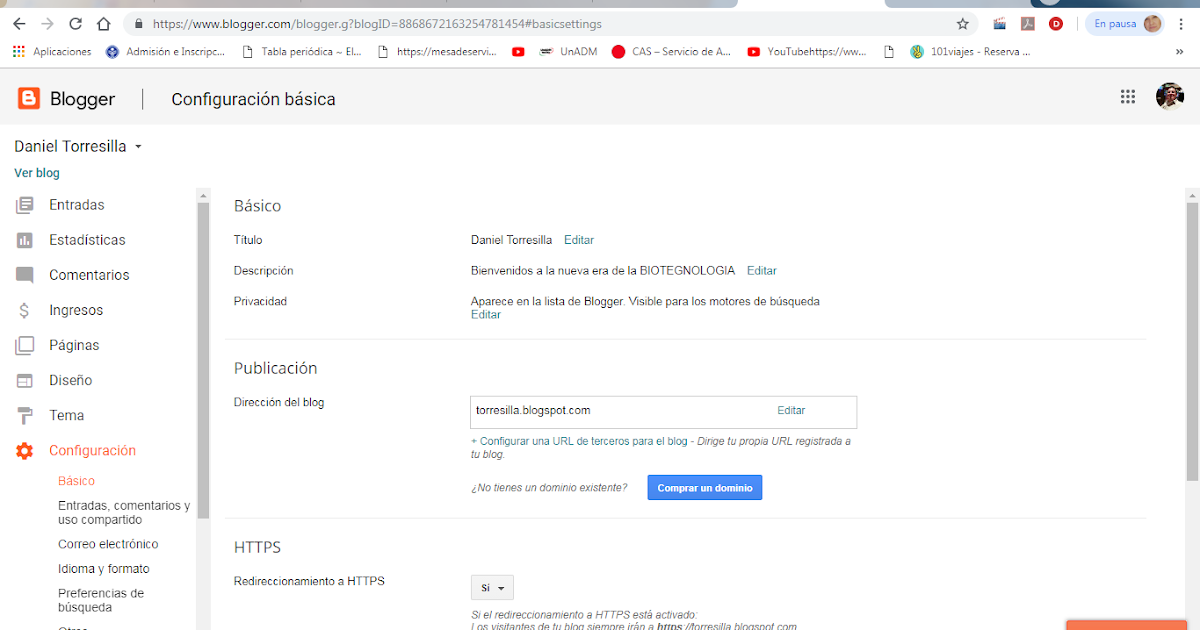Viewport: 1200px width, 630px height.
Task: Click the Ver blog link
Action: click(37, 173)
